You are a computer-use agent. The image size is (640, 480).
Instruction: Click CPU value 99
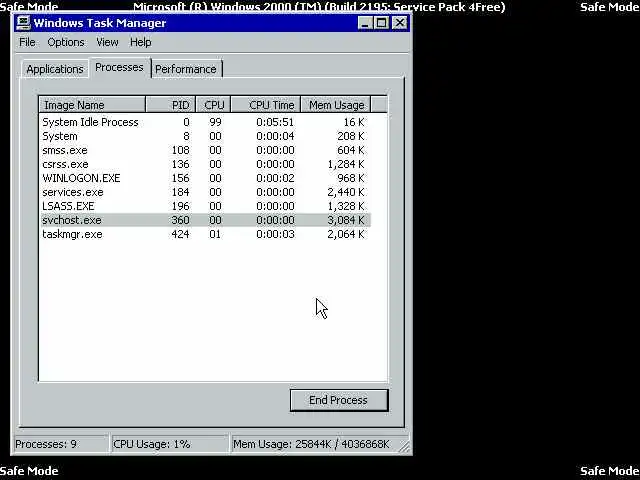(x=215, y=122)
